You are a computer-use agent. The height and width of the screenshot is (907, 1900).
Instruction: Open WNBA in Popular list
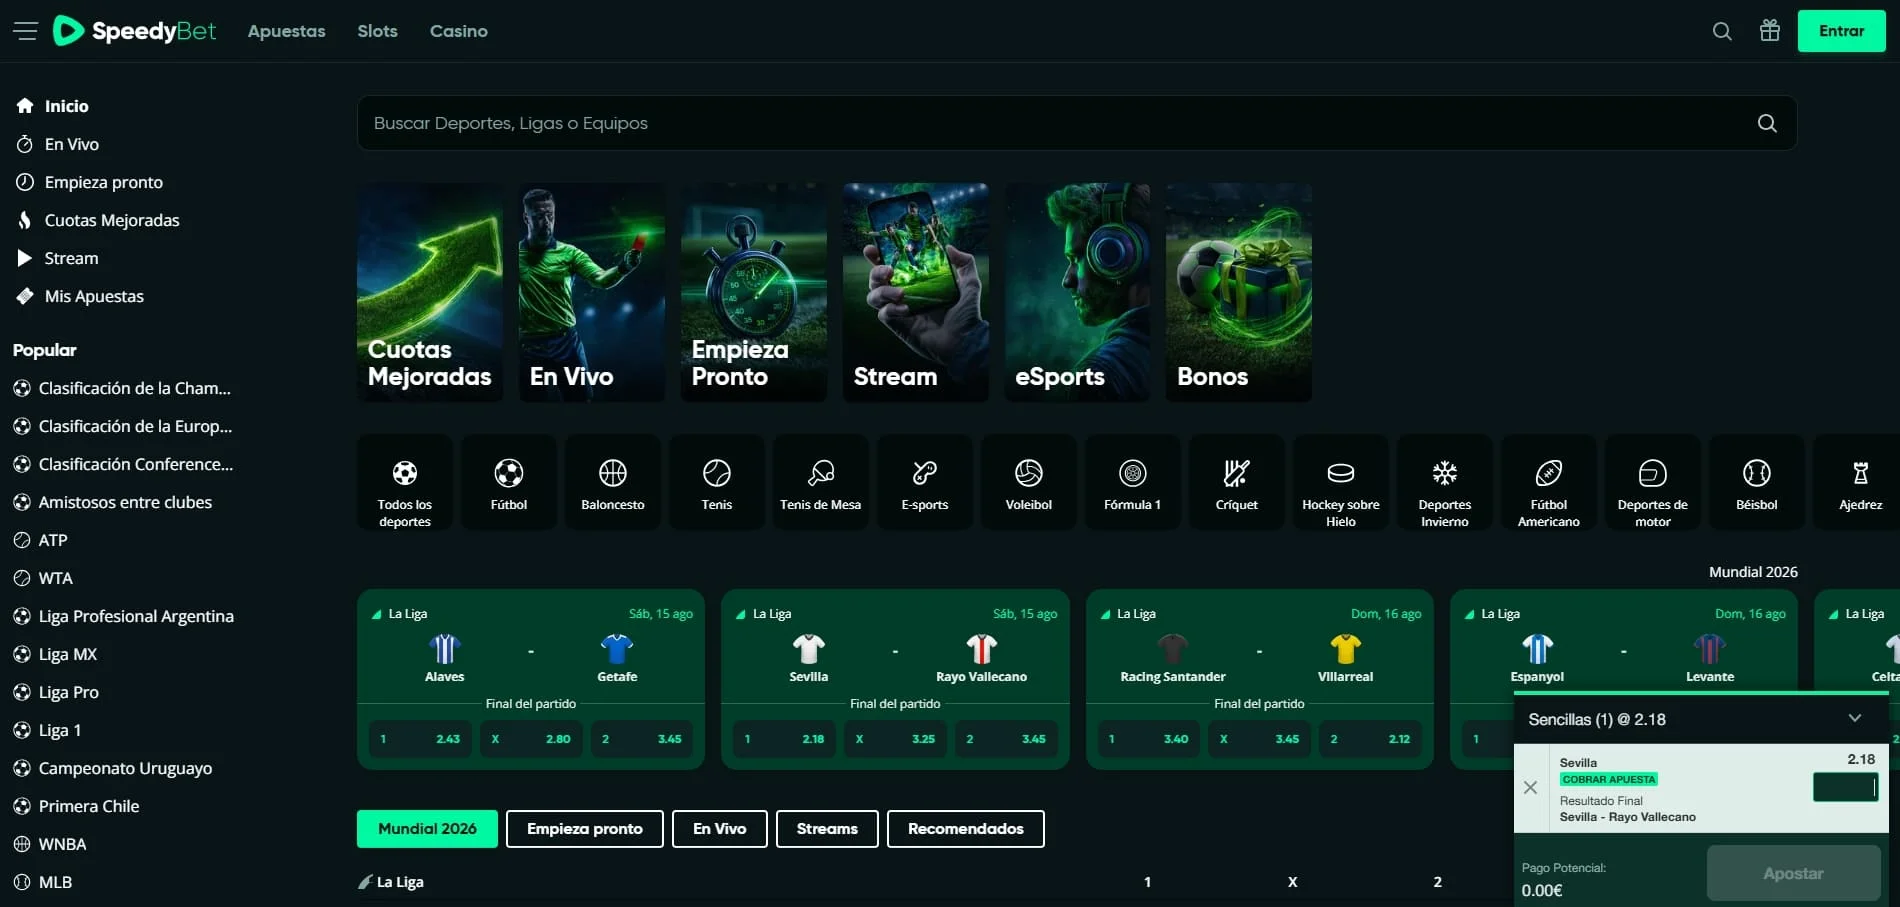(50, 844)
